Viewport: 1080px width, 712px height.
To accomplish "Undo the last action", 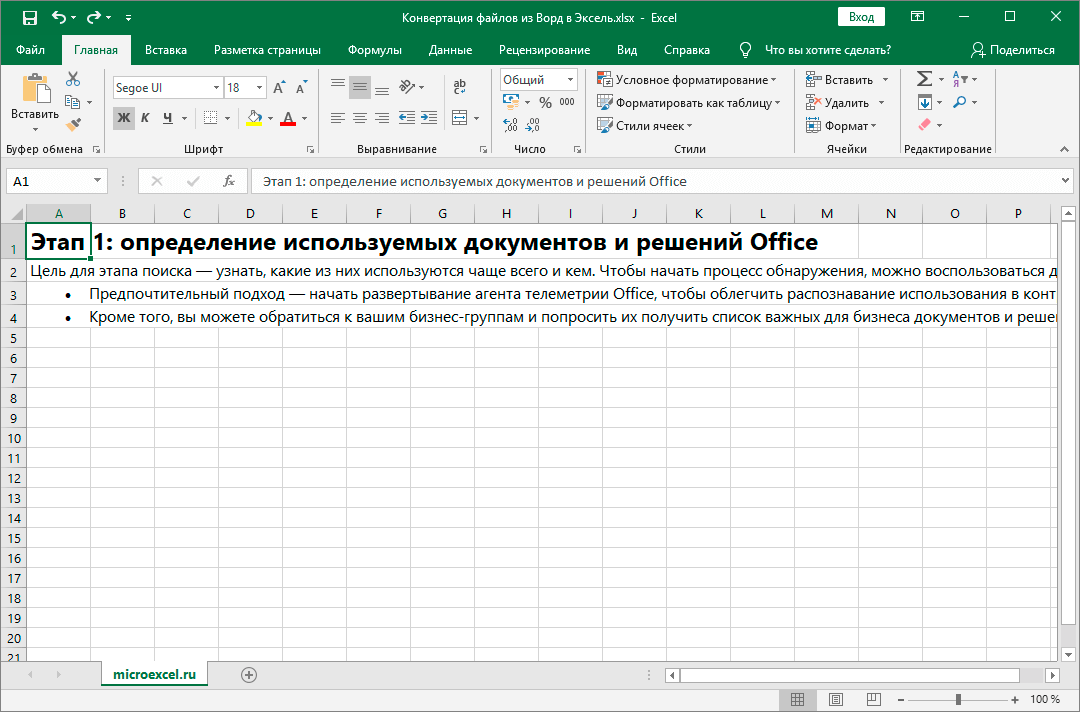I will coord(59,18).
